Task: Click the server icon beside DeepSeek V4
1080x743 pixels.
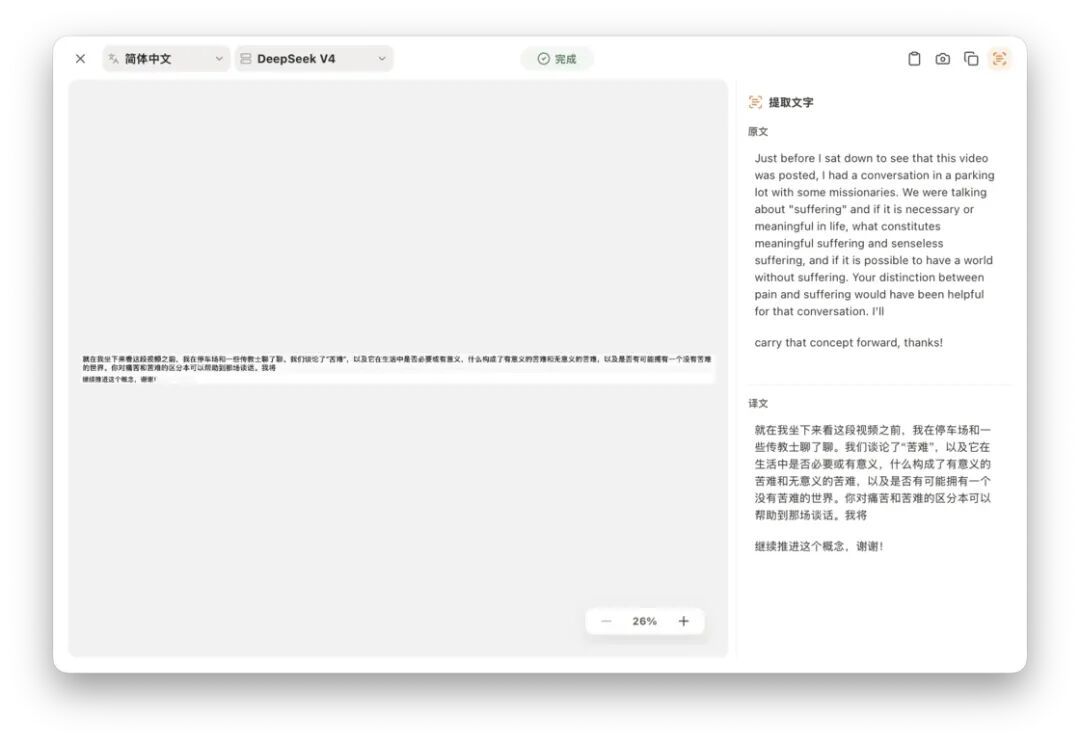Action: (x=245, y=59)
